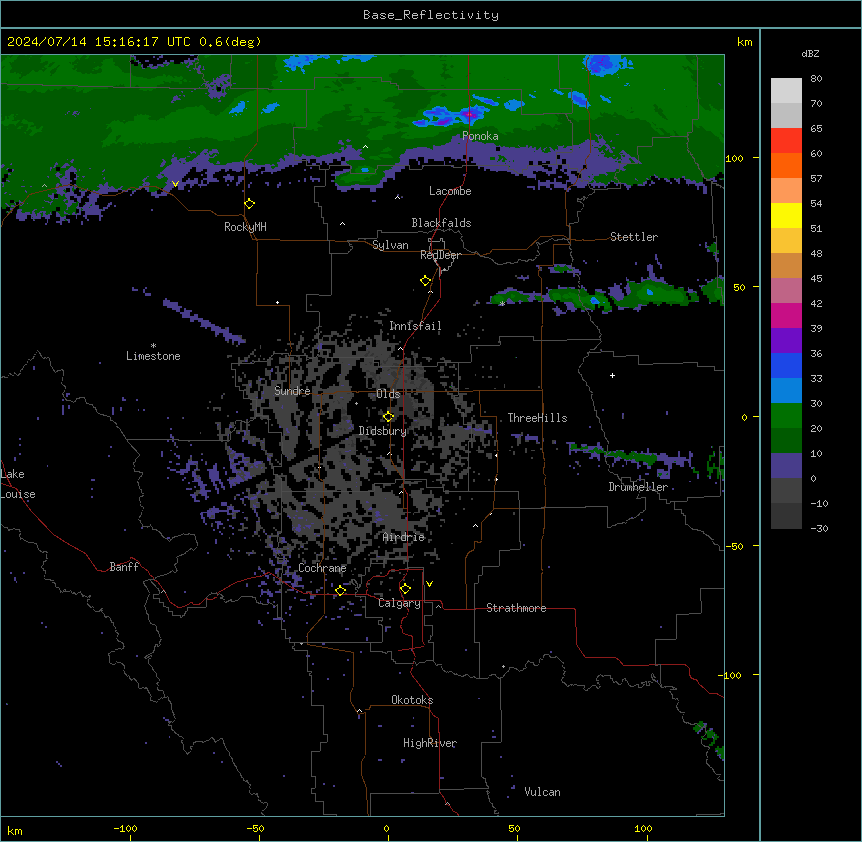Click the Lacombe city label
The width and height of the screenshot is (862, 842).
[450, 191]
